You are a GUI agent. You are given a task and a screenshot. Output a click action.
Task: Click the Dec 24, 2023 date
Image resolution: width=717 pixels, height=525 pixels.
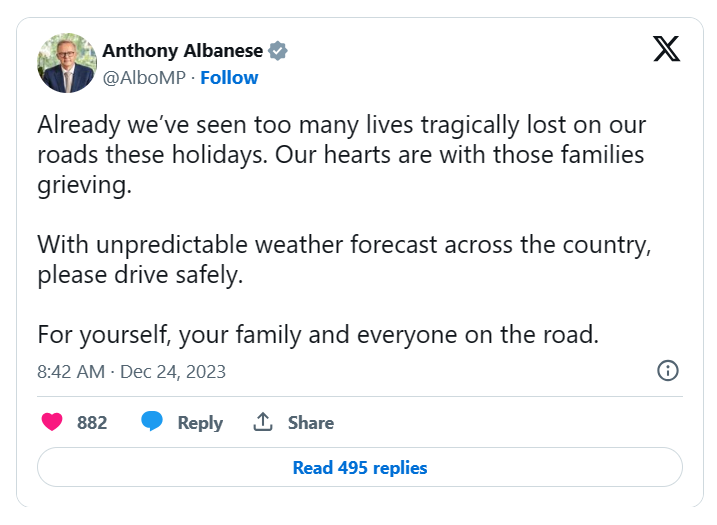click(173, 372)
